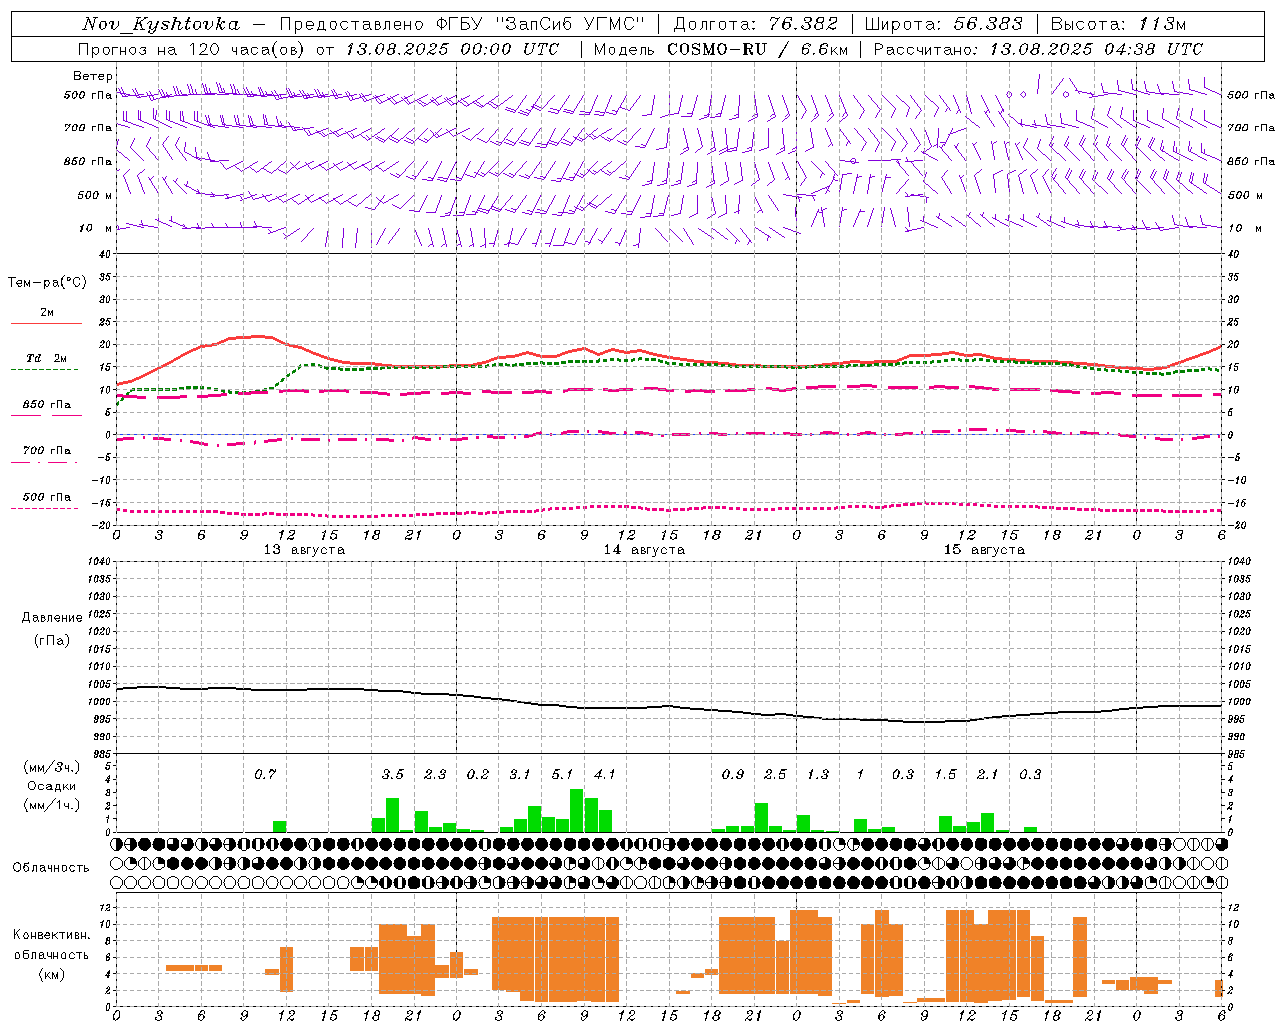1280x1024 pixels.
Task: Click the 'Давление' pressure panel label
Action: [52, 618]
